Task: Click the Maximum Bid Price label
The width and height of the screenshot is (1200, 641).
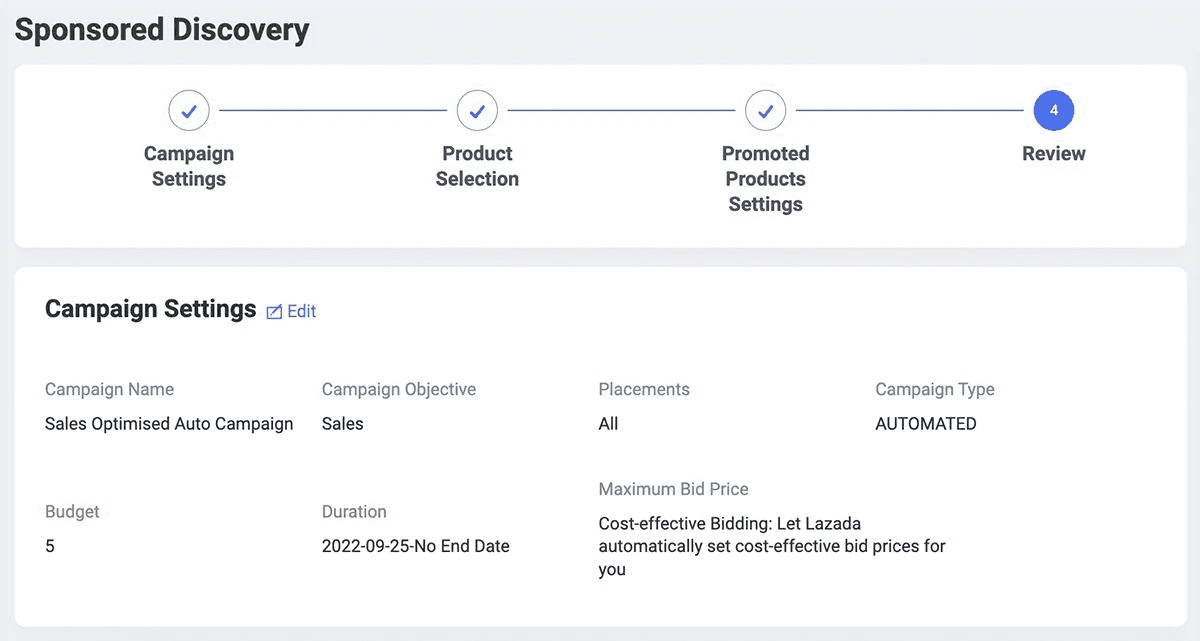Action: tap(673, 489)
